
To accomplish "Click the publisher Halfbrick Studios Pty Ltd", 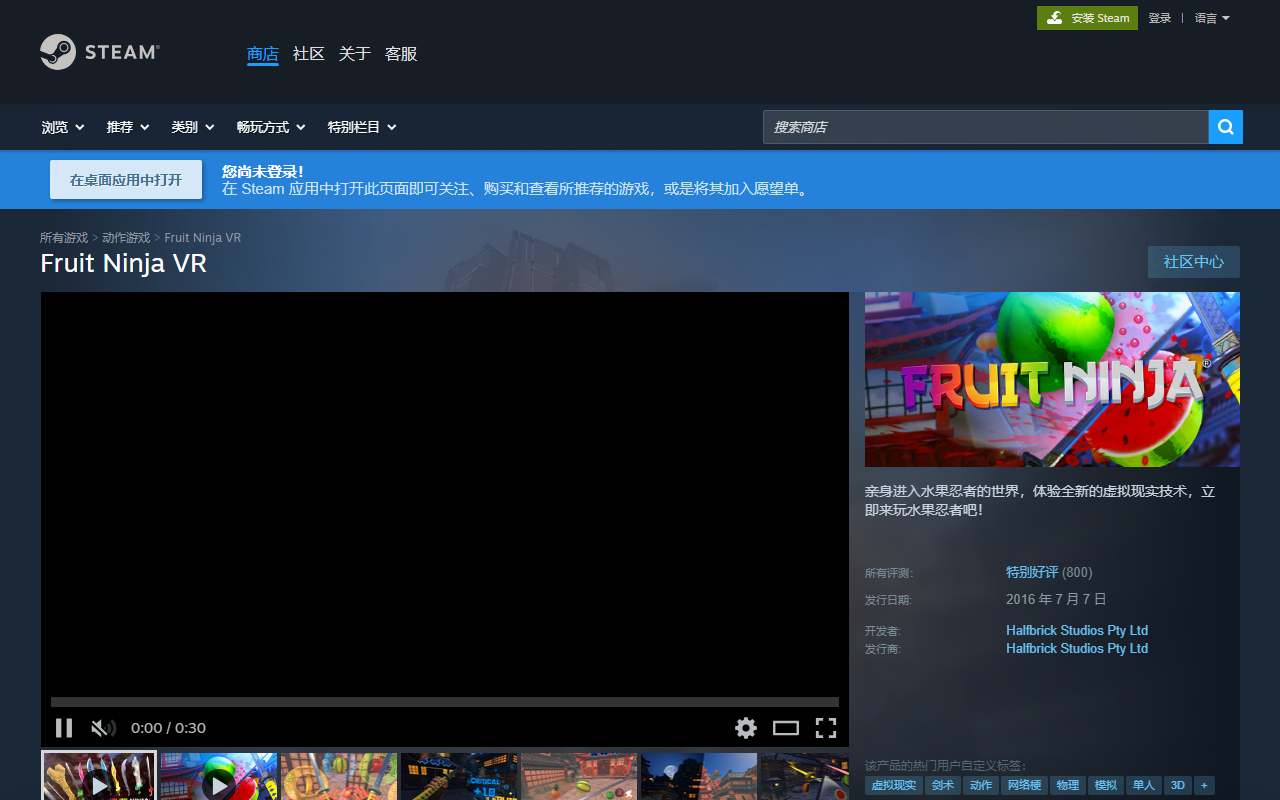I will 1077,648.
